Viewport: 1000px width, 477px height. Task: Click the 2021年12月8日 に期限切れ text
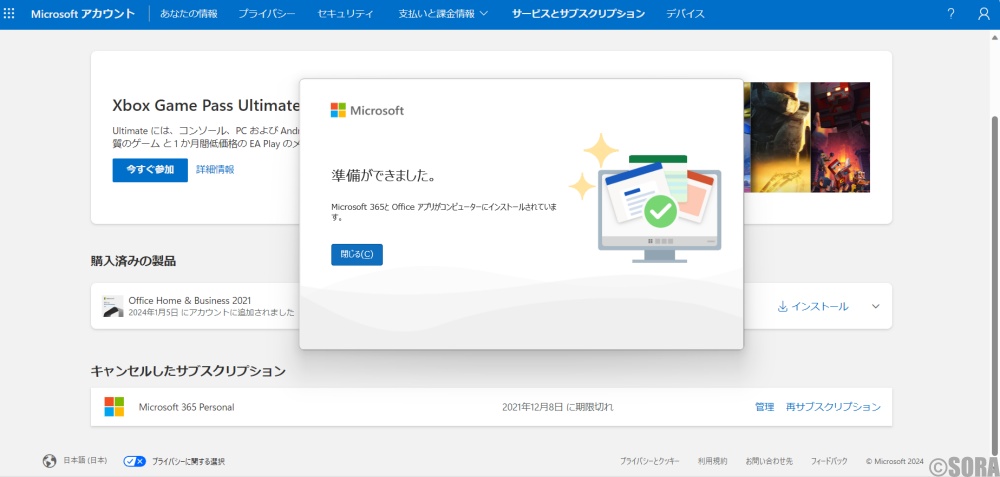[x=558, y=407]
